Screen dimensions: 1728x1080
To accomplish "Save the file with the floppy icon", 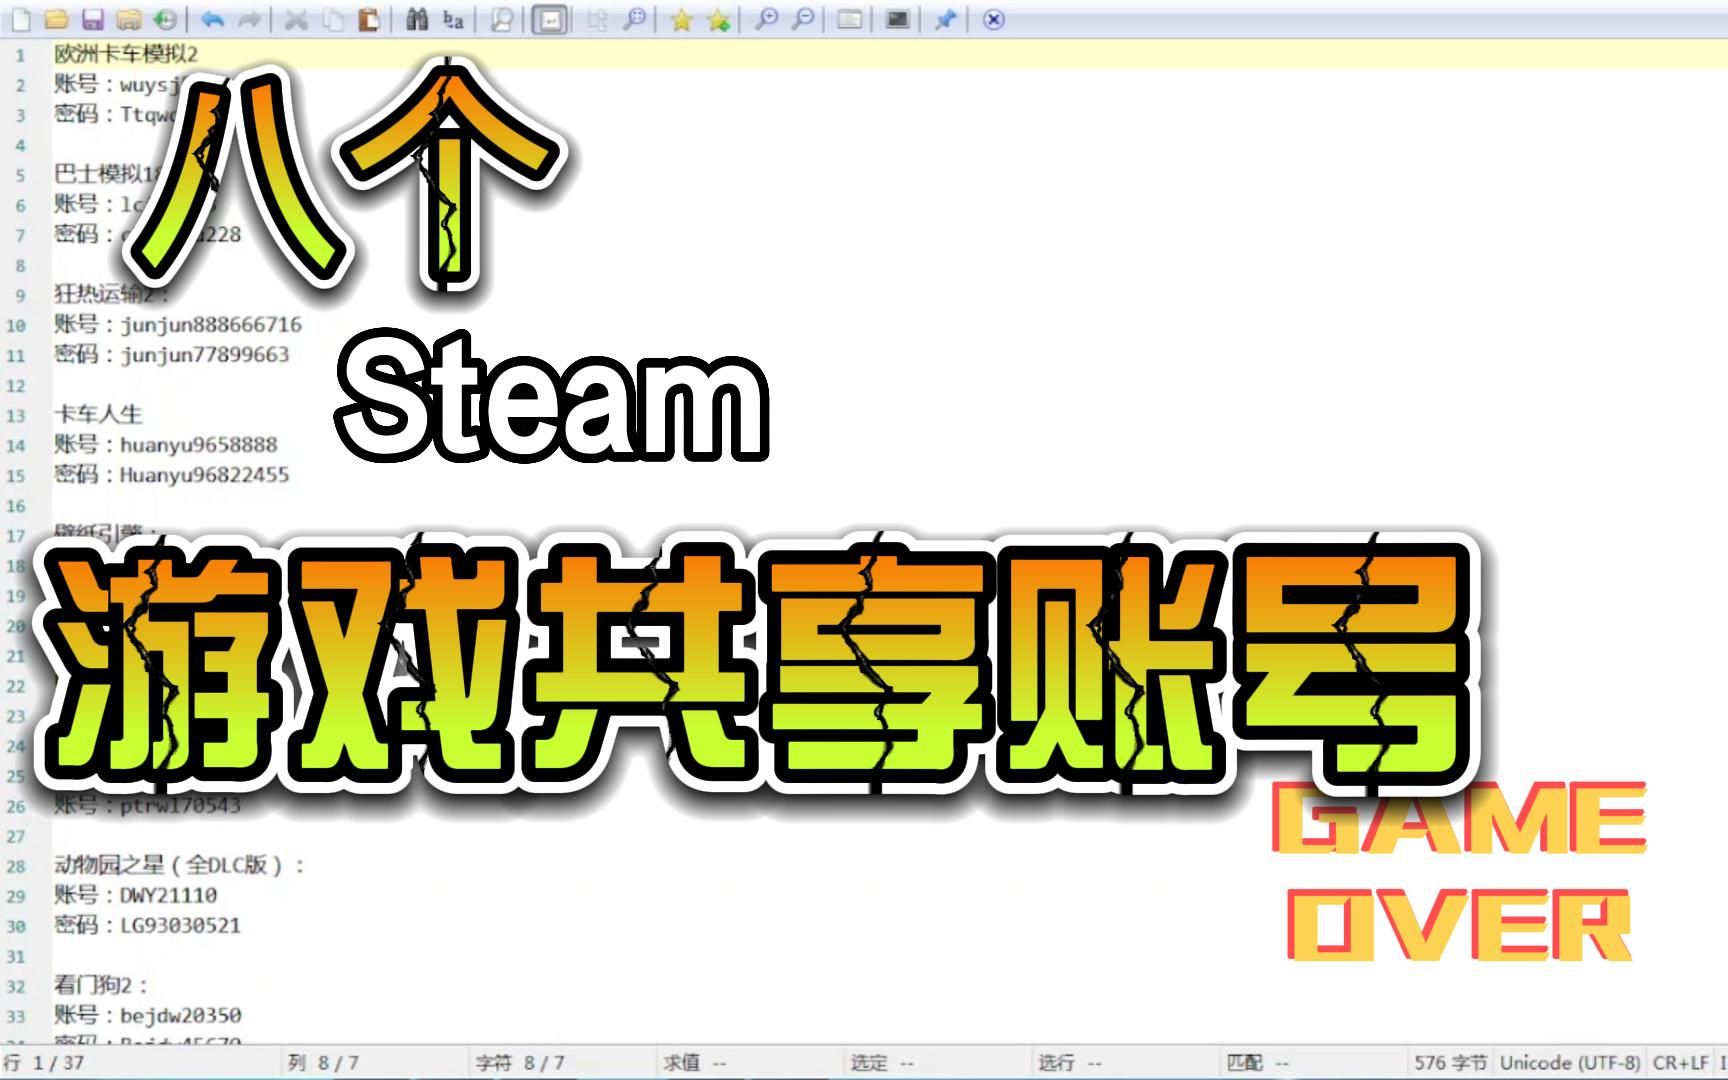I will click(x=93, y=19).
